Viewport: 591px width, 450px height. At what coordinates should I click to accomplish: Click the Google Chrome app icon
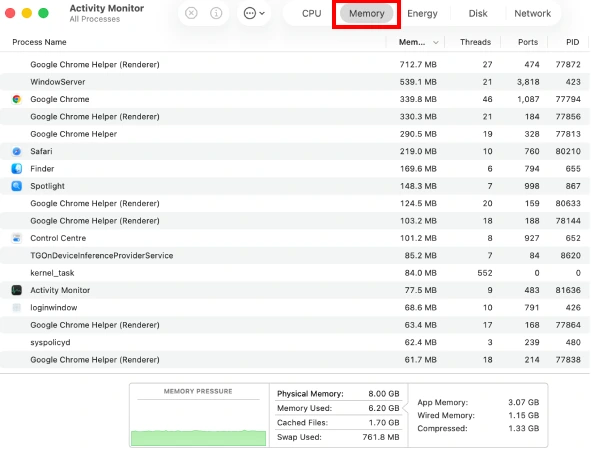tap(17, 99)
